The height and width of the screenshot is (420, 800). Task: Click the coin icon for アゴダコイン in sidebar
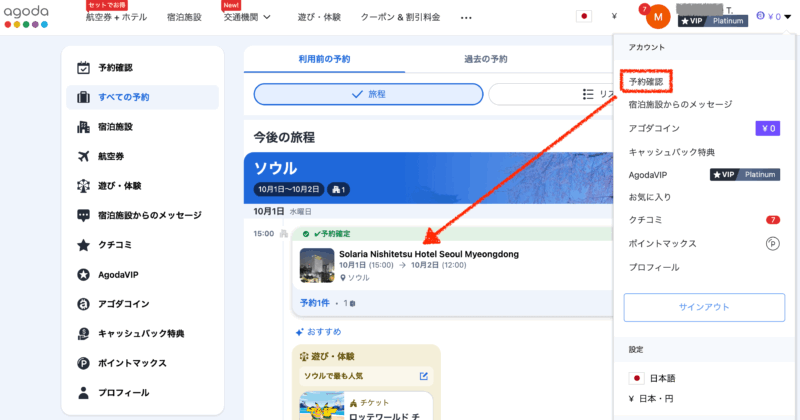83,304
